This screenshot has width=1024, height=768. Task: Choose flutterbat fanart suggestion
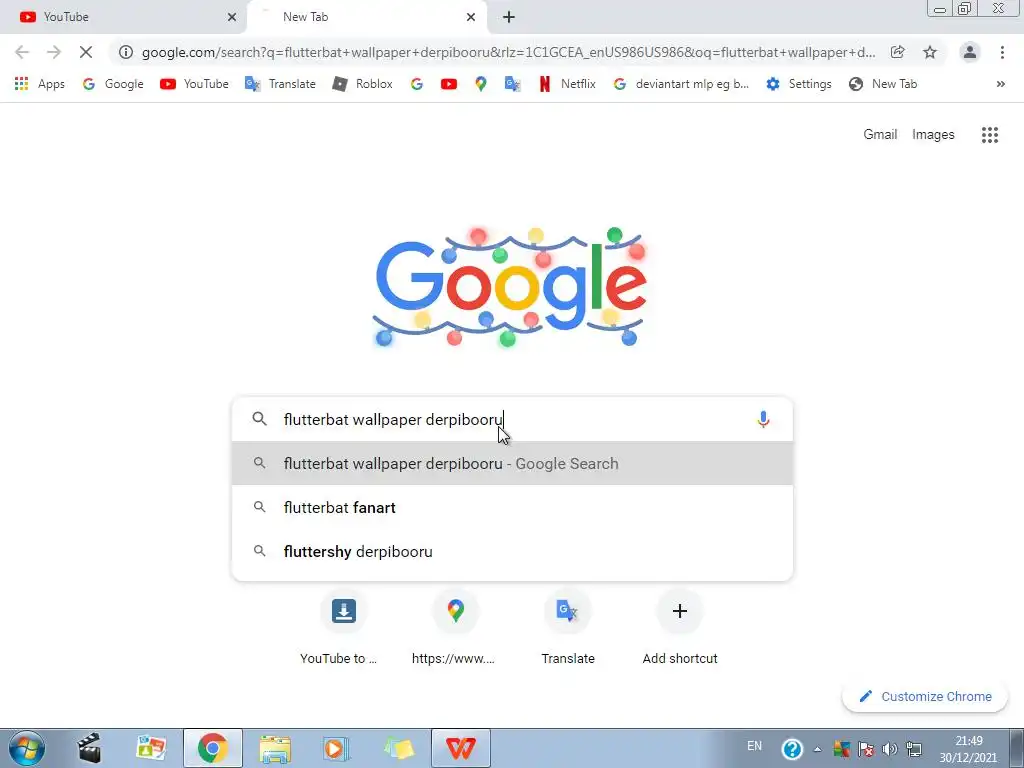(512, 507)
